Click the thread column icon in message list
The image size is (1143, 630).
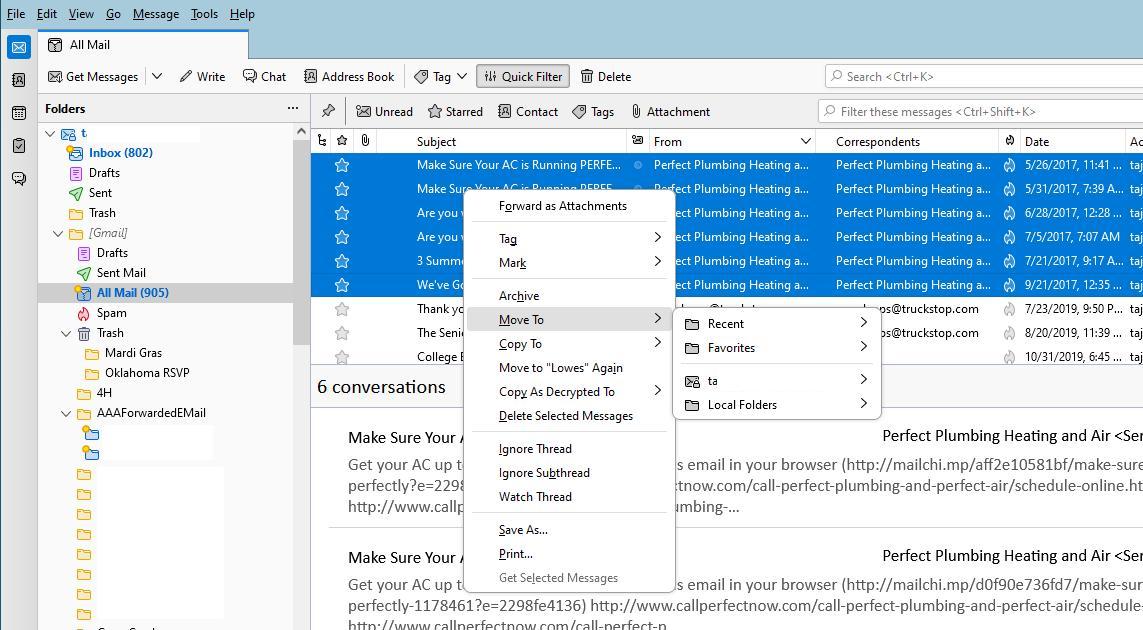pyautogui.click(x=322, y=141)
